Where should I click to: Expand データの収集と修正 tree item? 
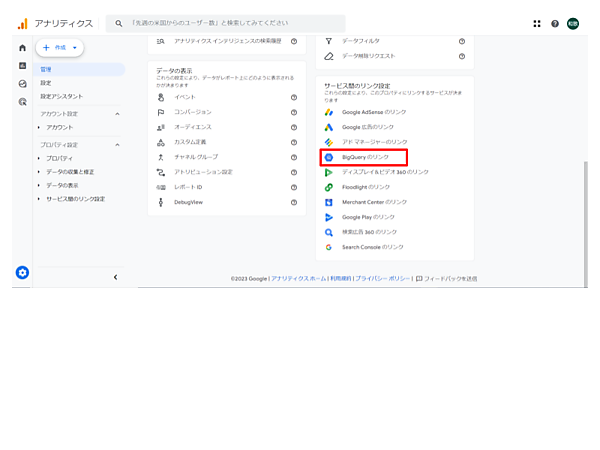(39, 172)
